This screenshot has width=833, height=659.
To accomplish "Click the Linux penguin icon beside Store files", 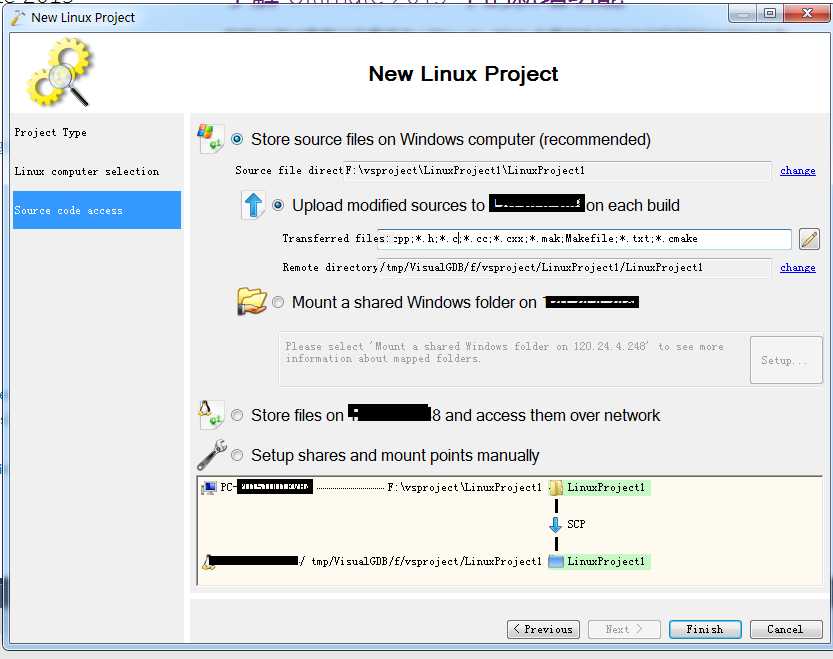I will click(209, 415).
